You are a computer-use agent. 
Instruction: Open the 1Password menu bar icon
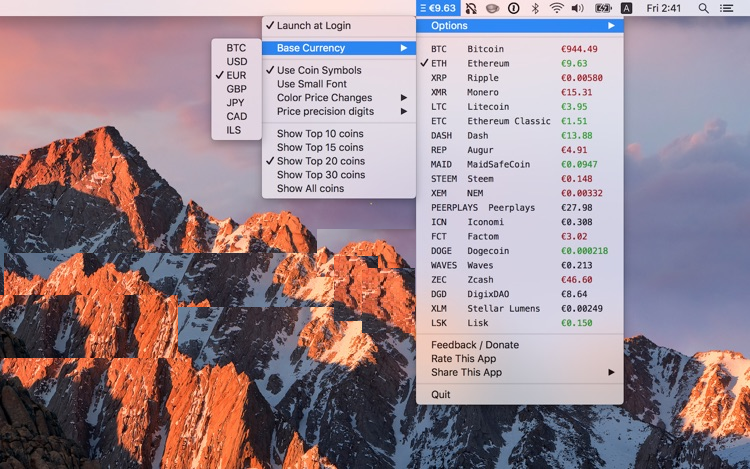click(514, 8)
